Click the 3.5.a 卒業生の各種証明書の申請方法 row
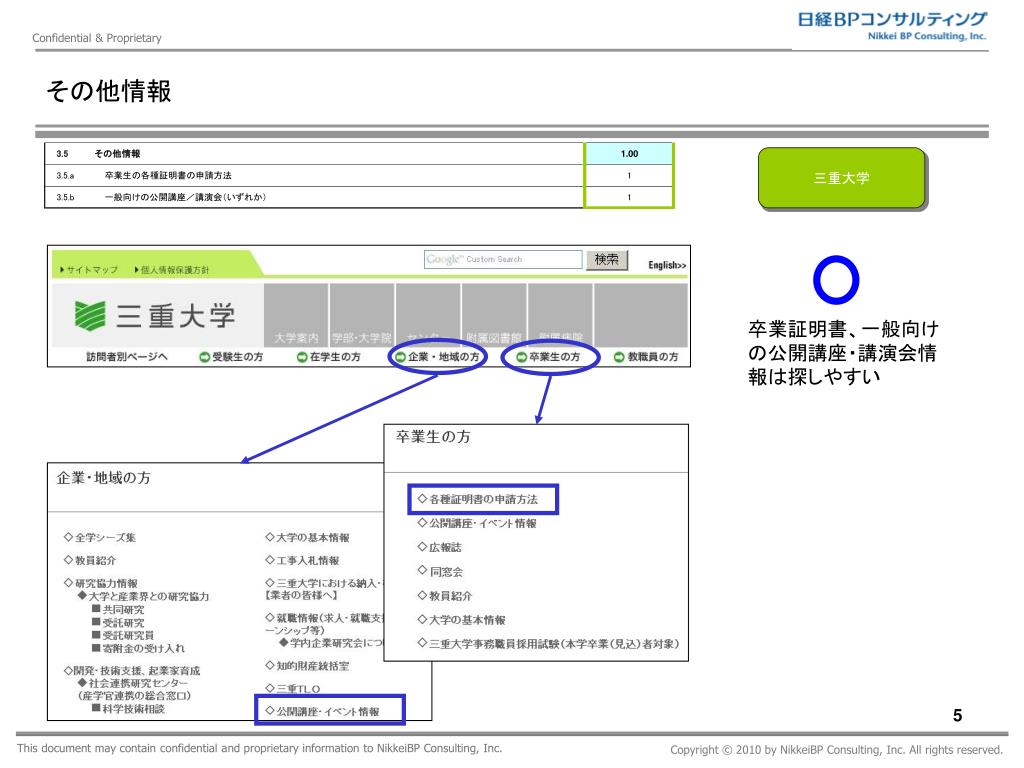 coord(359,176)
